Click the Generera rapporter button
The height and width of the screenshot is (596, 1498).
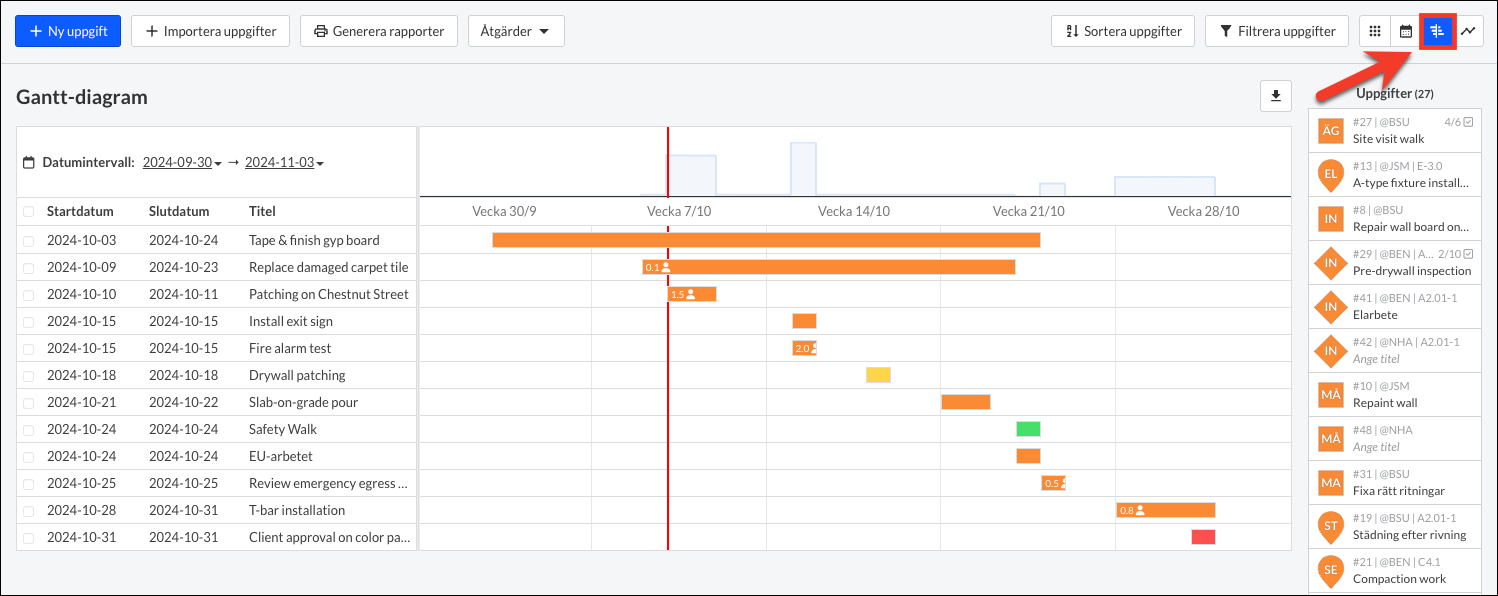click(378, 31)
